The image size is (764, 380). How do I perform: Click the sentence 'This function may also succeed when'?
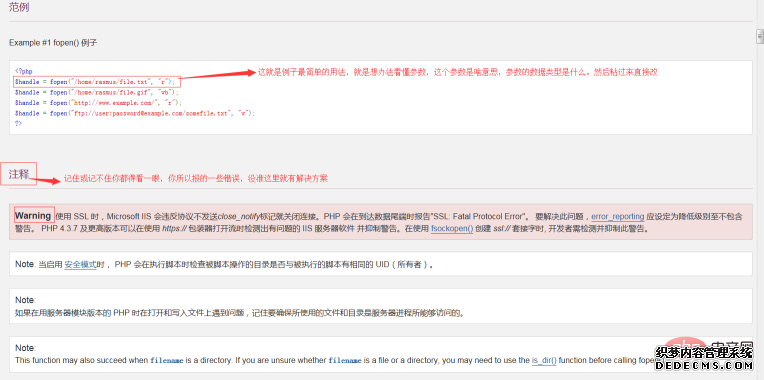(81, 360)
